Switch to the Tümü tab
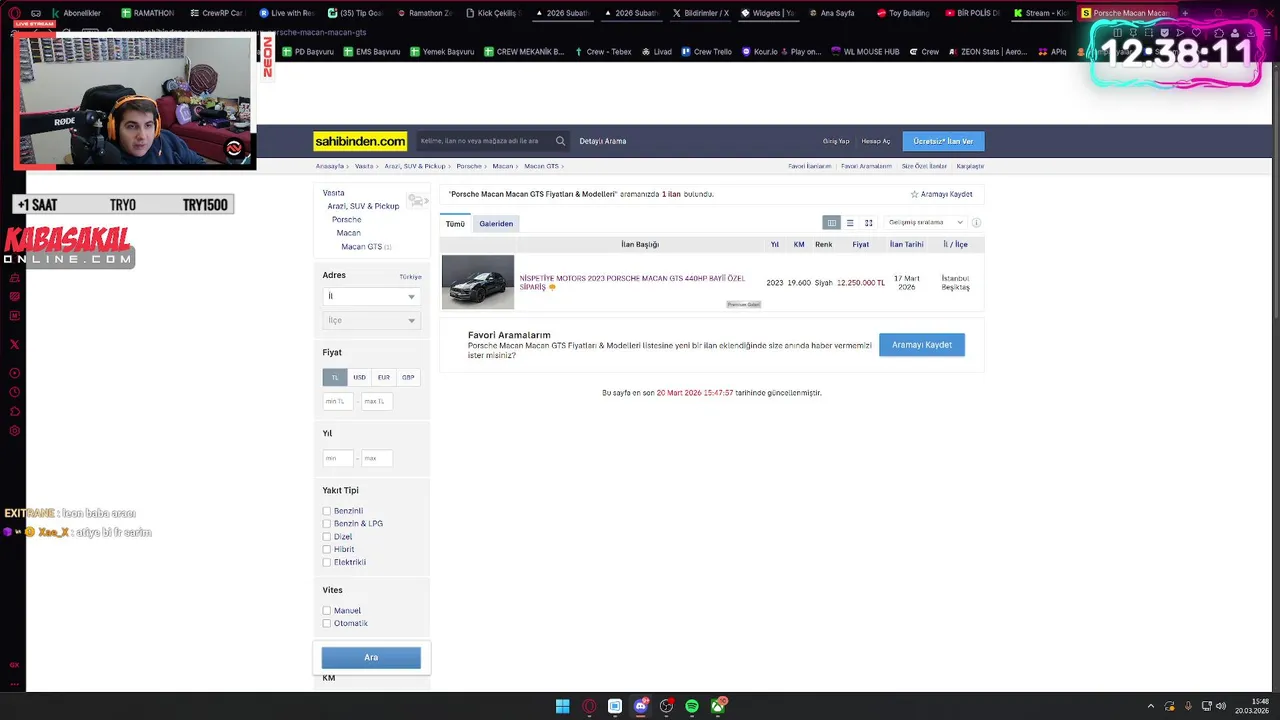Viewport: 1280px width, 720px height. click(455, 223)
